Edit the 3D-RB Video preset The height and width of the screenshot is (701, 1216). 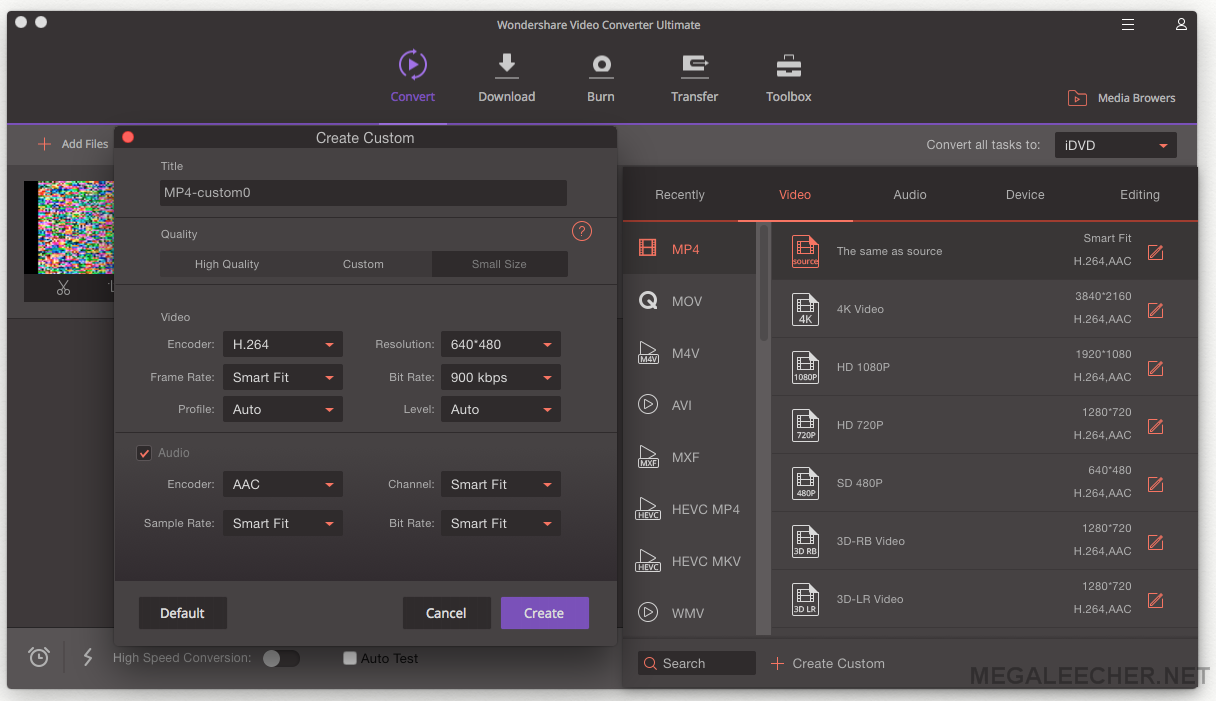click(x=1155, y=542)
